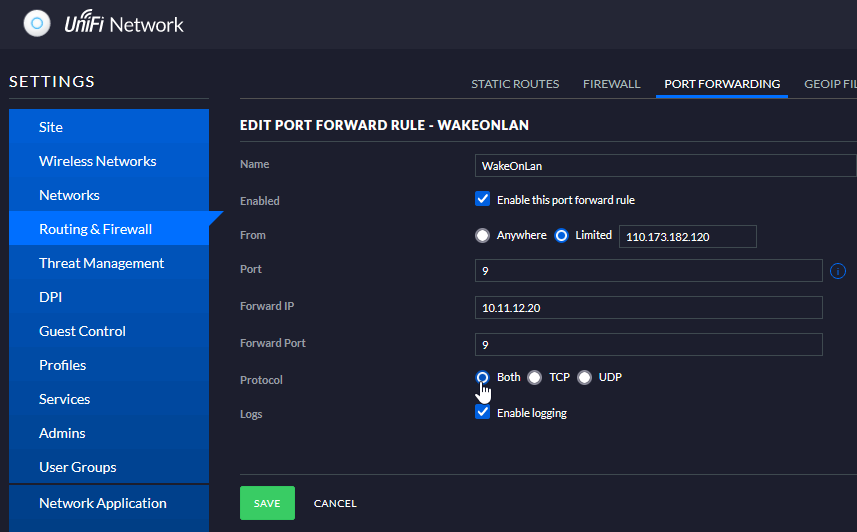The width and height of the screenshot is (857, 532).
Task: Open the Firewall tab
Action: coord(611,84)
